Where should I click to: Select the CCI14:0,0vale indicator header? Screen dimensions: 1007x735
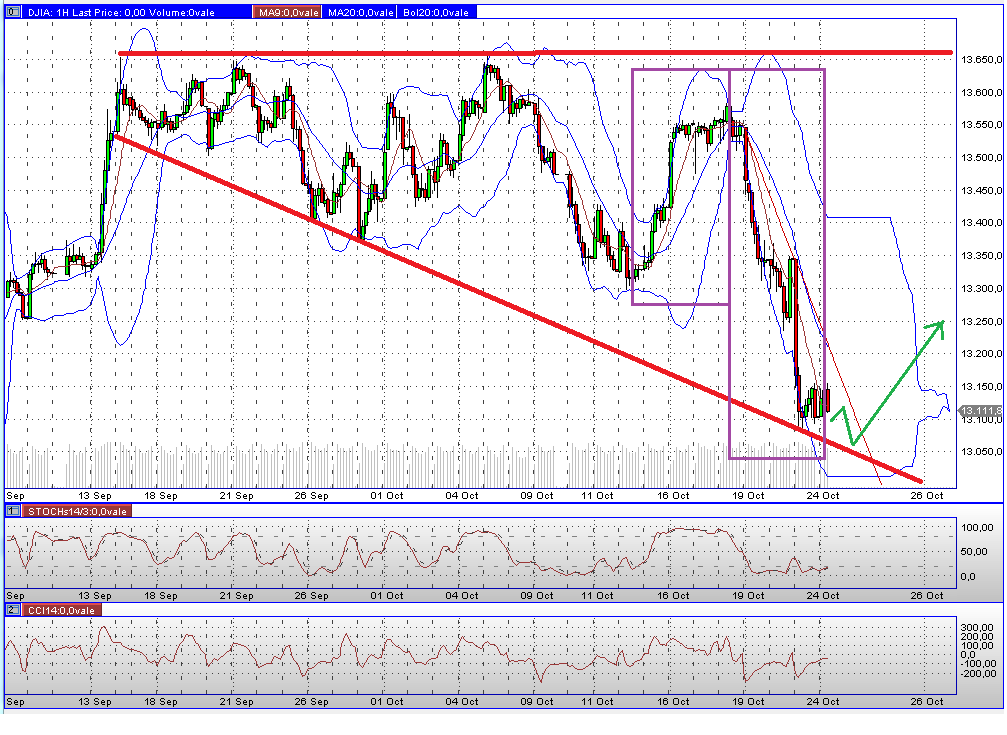click(60, 608)
